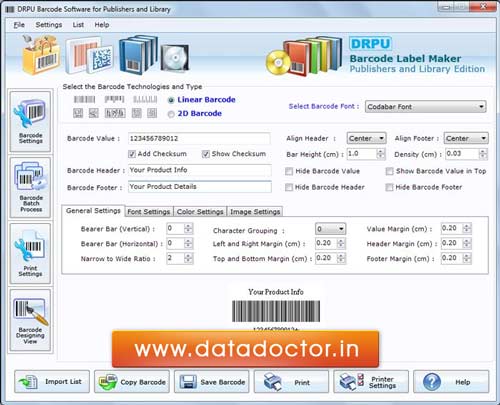Select the 2D Barcode radio button
The image size is (500, 405).
point(171,114)
